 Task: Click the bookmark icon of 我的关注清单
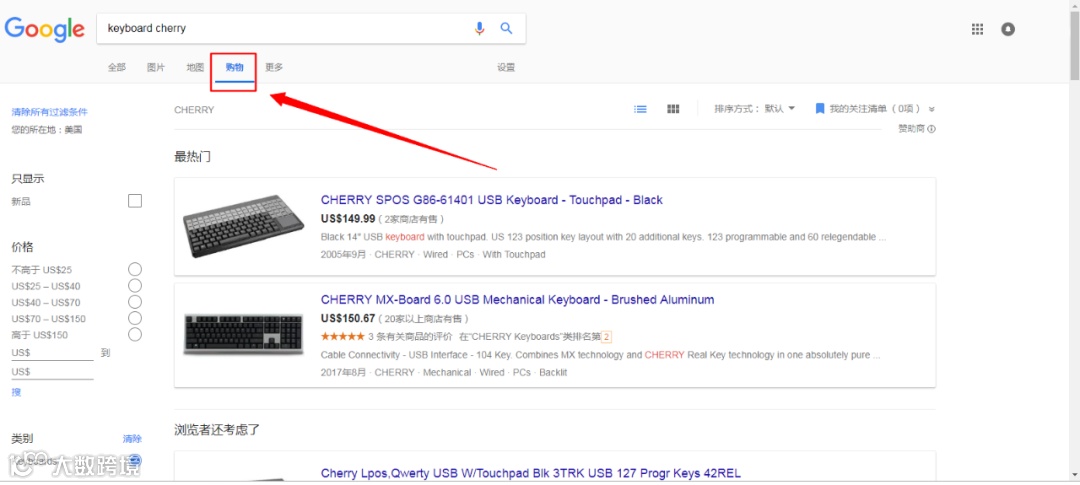[x=820, y=109]
